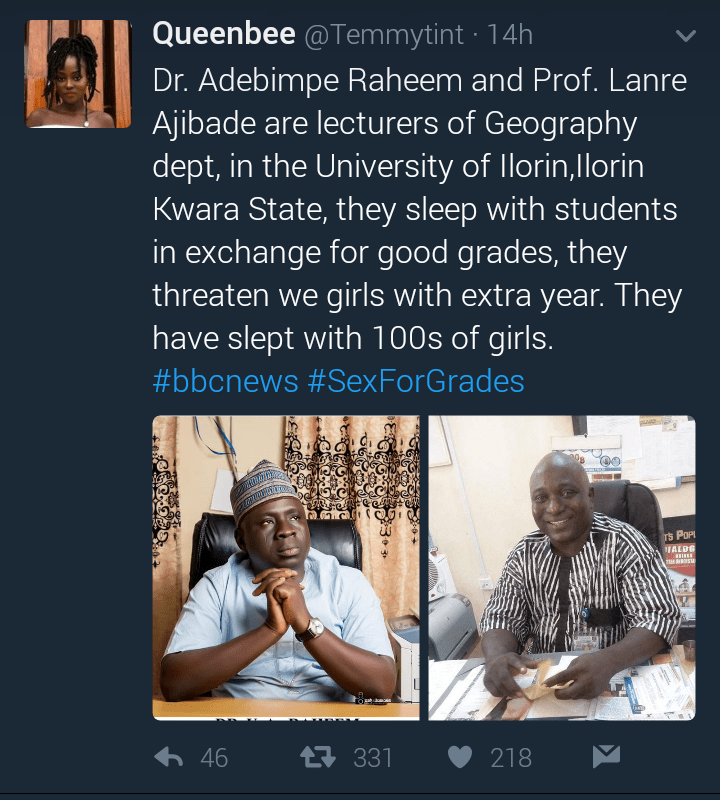Screen dimensions: 720x800
Task: Click the 14h timestamp
Action: point(510,35)
